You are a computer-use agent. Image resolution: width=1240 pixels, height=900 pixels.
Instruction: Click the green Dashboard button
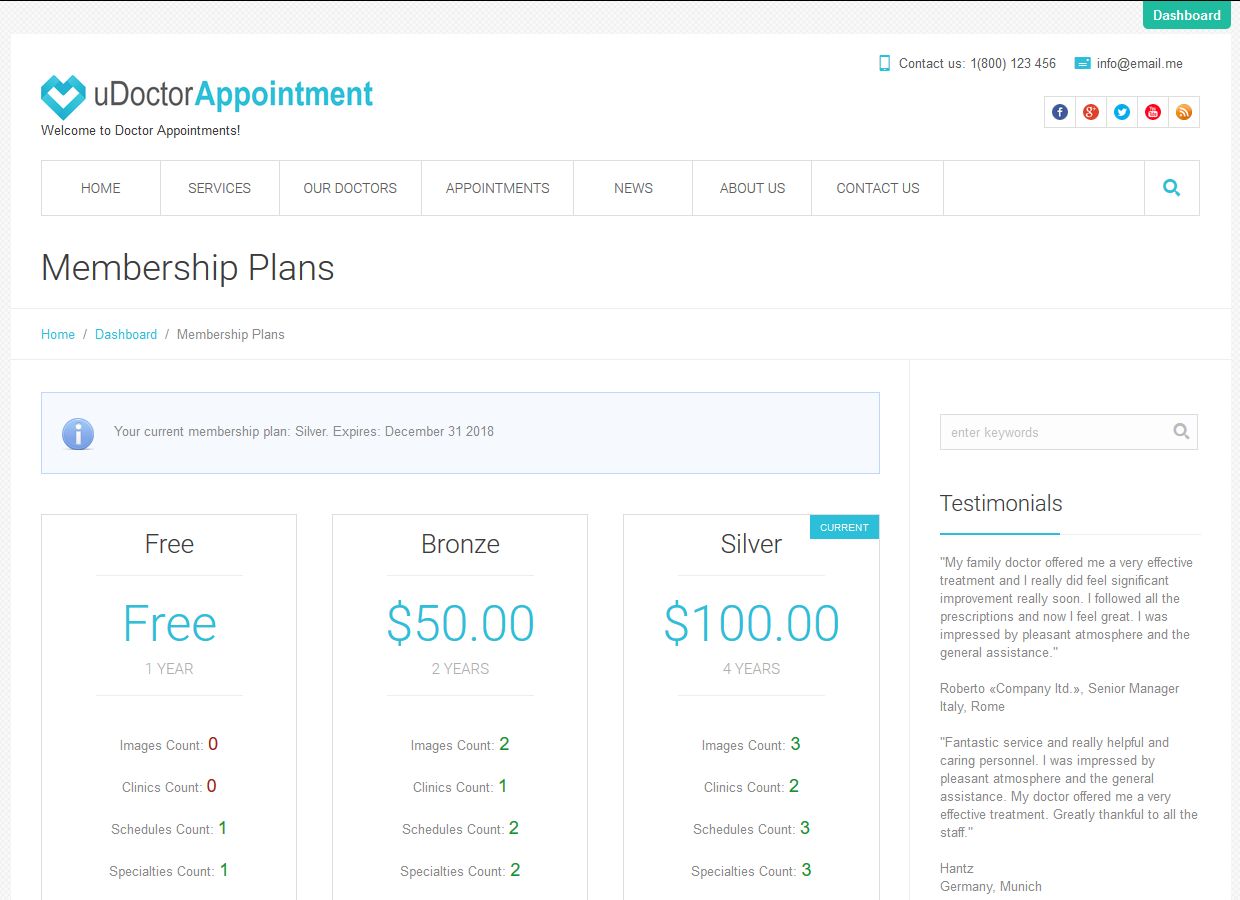[1186, 15]
